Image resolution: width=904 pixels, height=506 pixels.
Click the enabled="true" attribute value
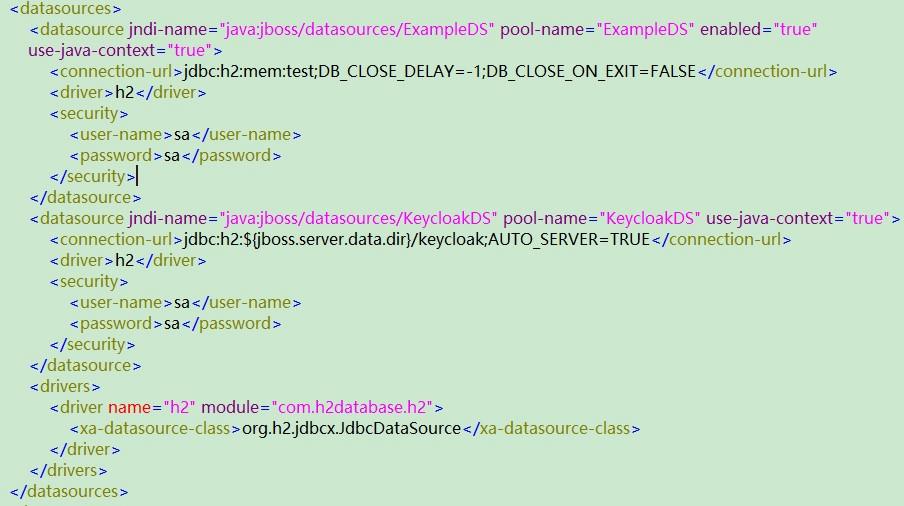click(x=796, y=29)
